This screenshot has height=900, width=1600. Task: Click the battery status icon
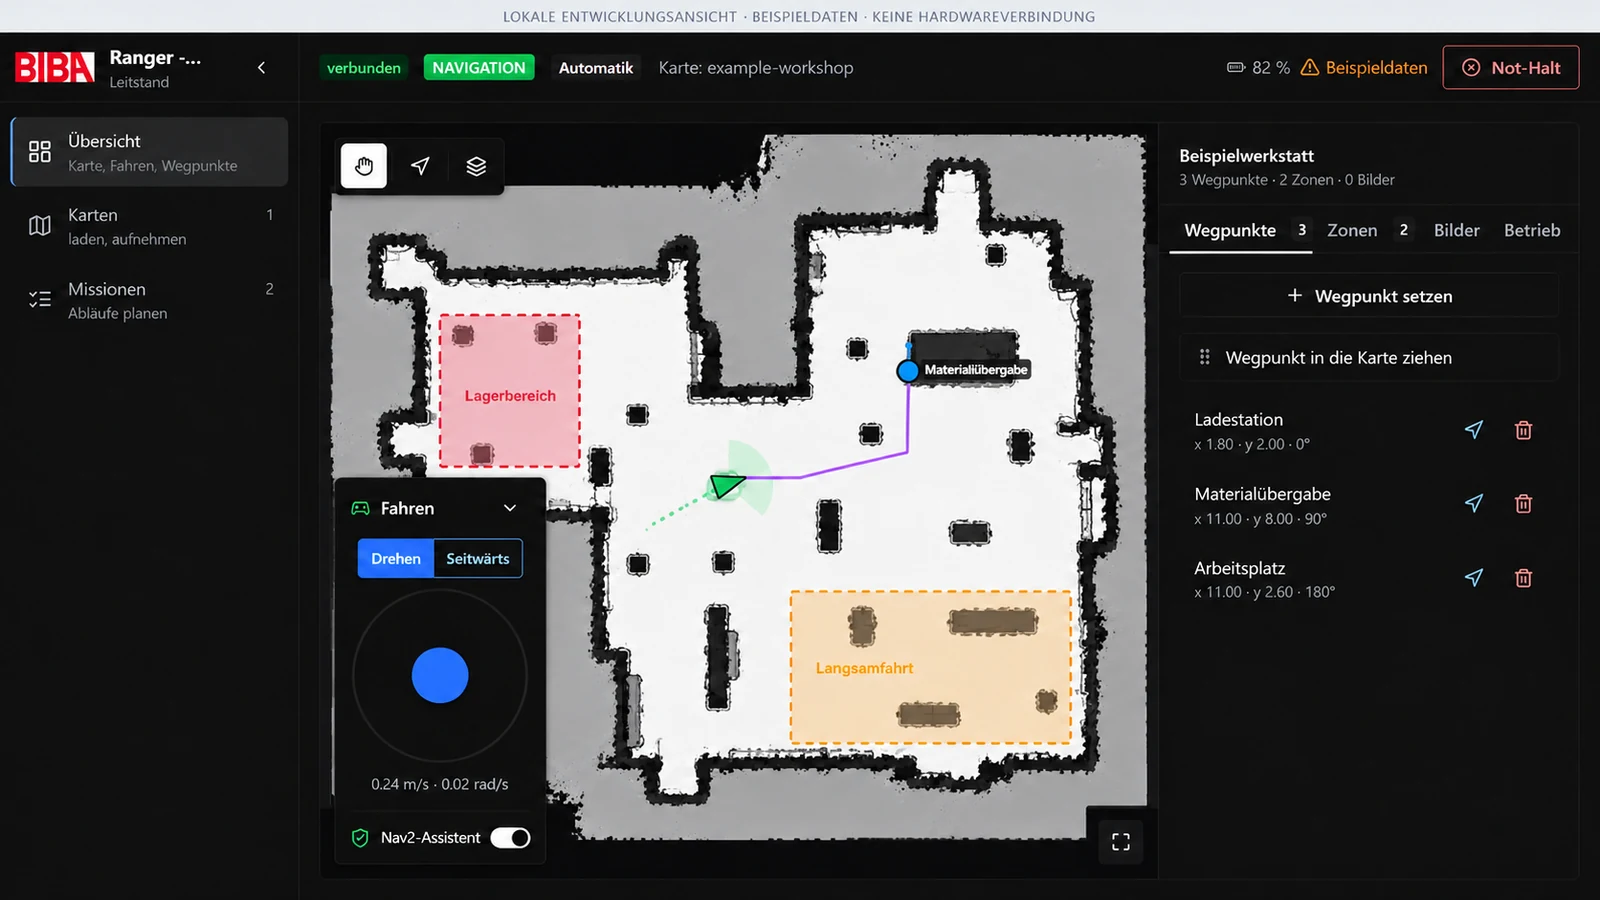1236,68
